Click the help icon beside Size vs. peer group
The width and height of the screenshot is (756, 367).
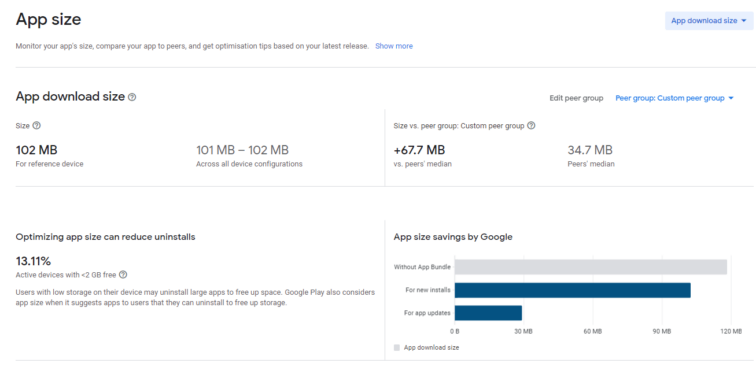point(531,125)
